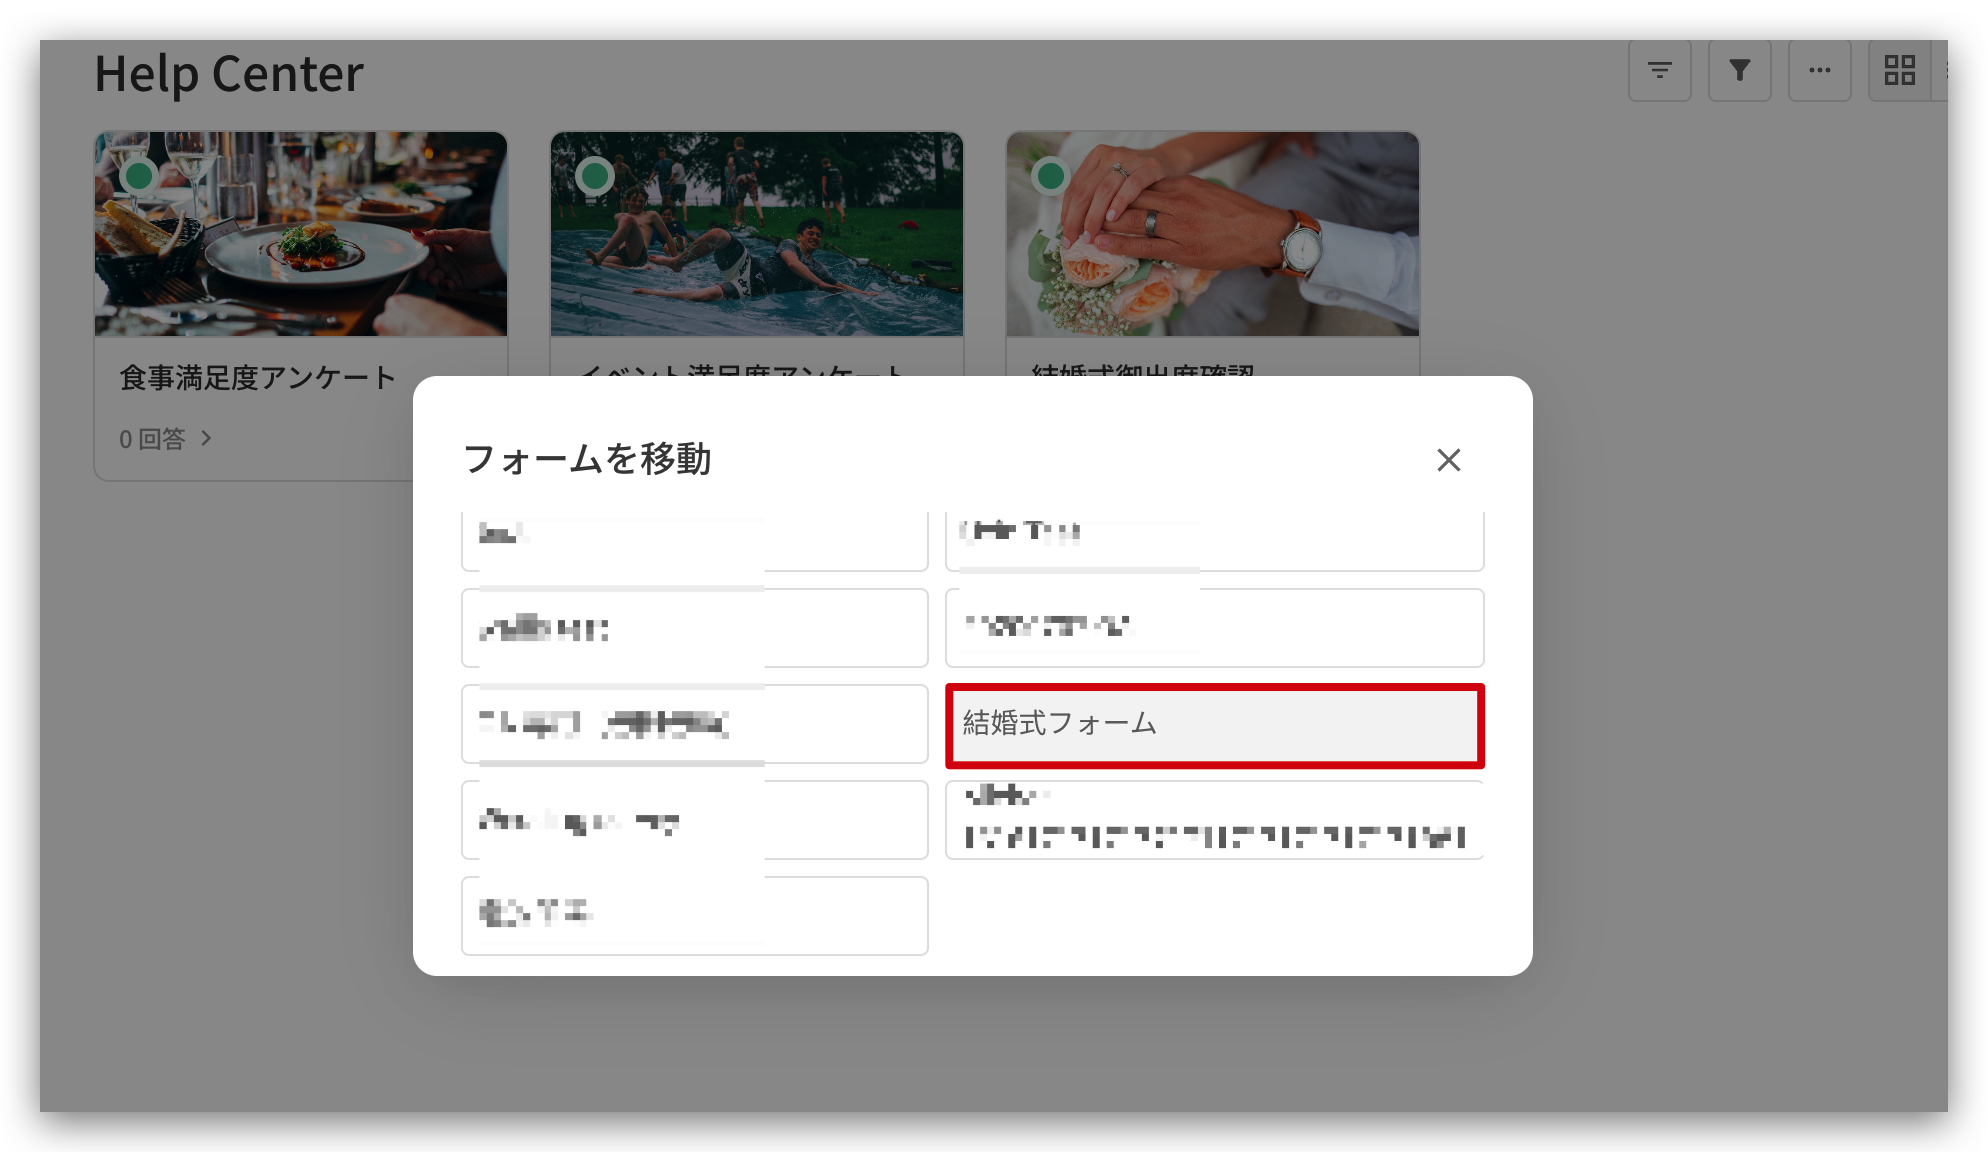Open the sort icon in the toolbar
The image size is (1988, 1152).
[x=1659, y=70]
